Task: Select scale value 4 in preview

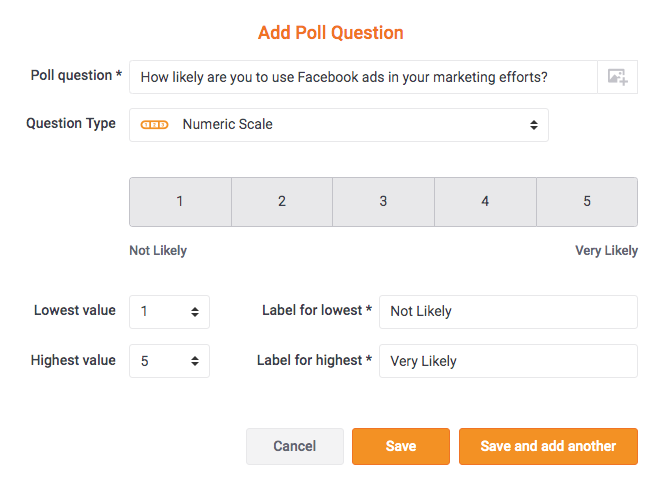Action: click(x=485, y=202)
